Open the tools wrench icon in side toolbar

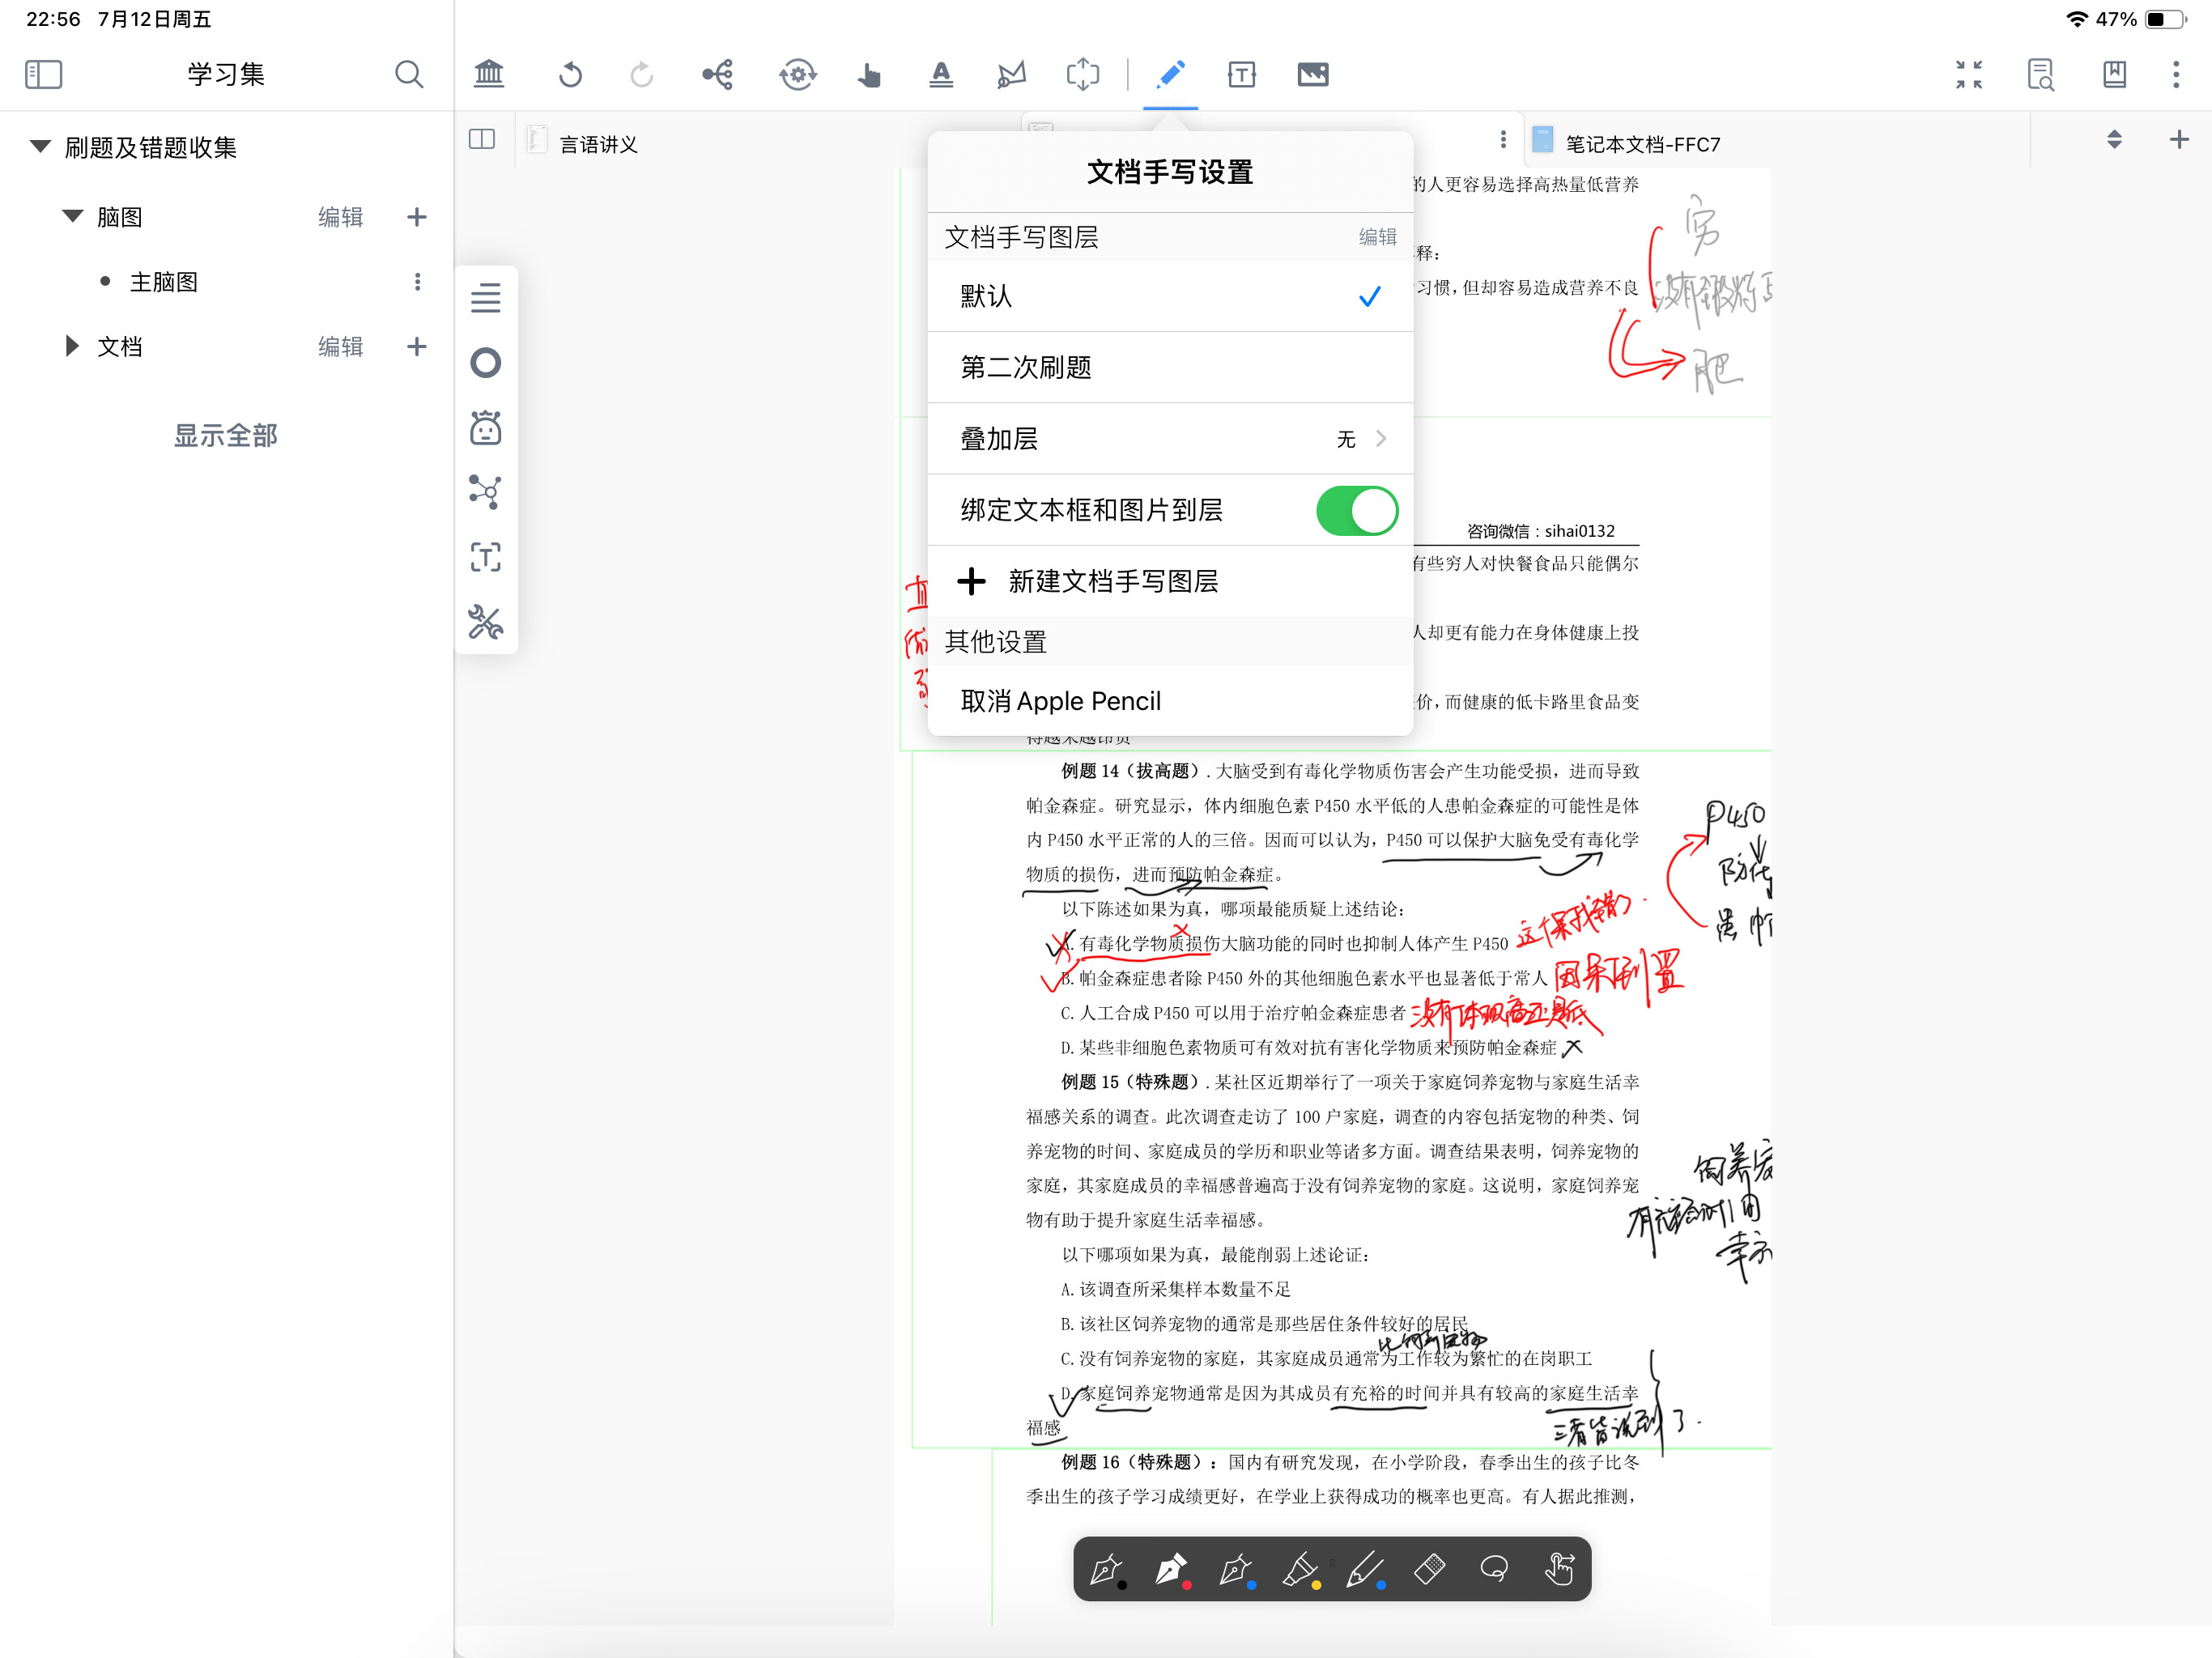486,622
